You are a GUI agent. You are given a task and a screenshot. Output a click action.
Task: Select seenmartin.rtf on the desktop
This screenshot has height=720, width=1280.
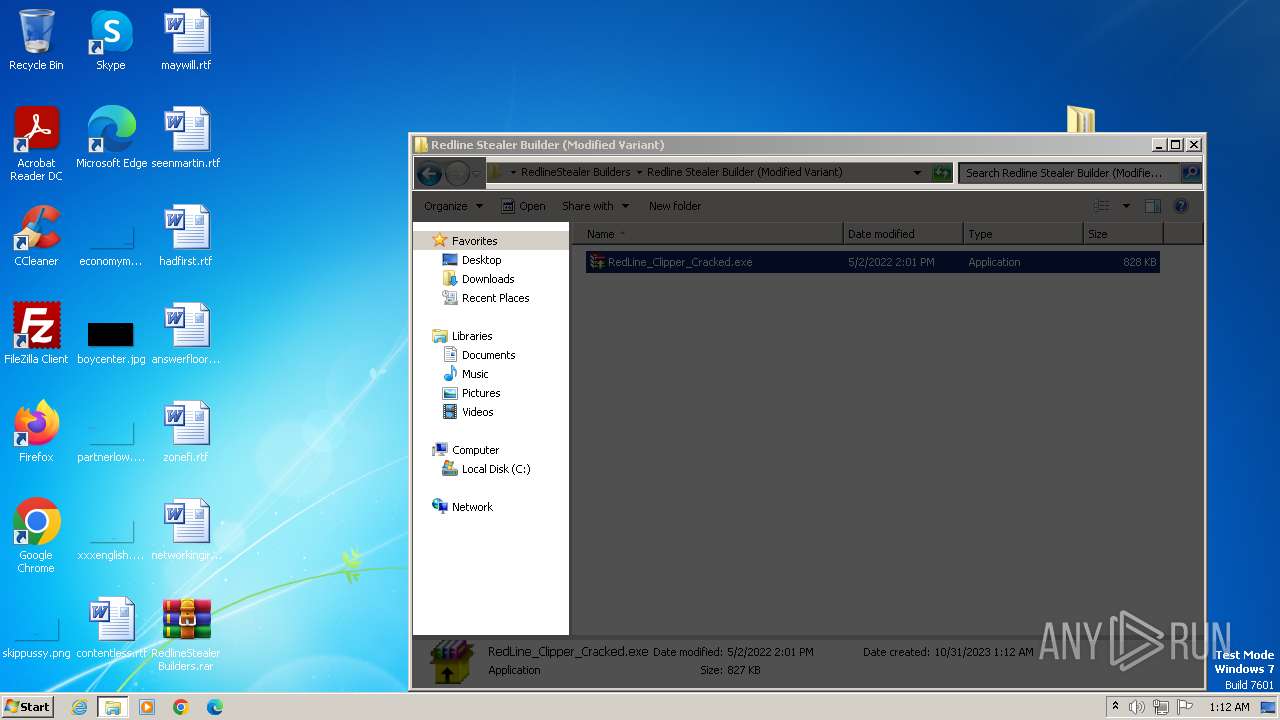pyautogui.click(x=186, y=138)
